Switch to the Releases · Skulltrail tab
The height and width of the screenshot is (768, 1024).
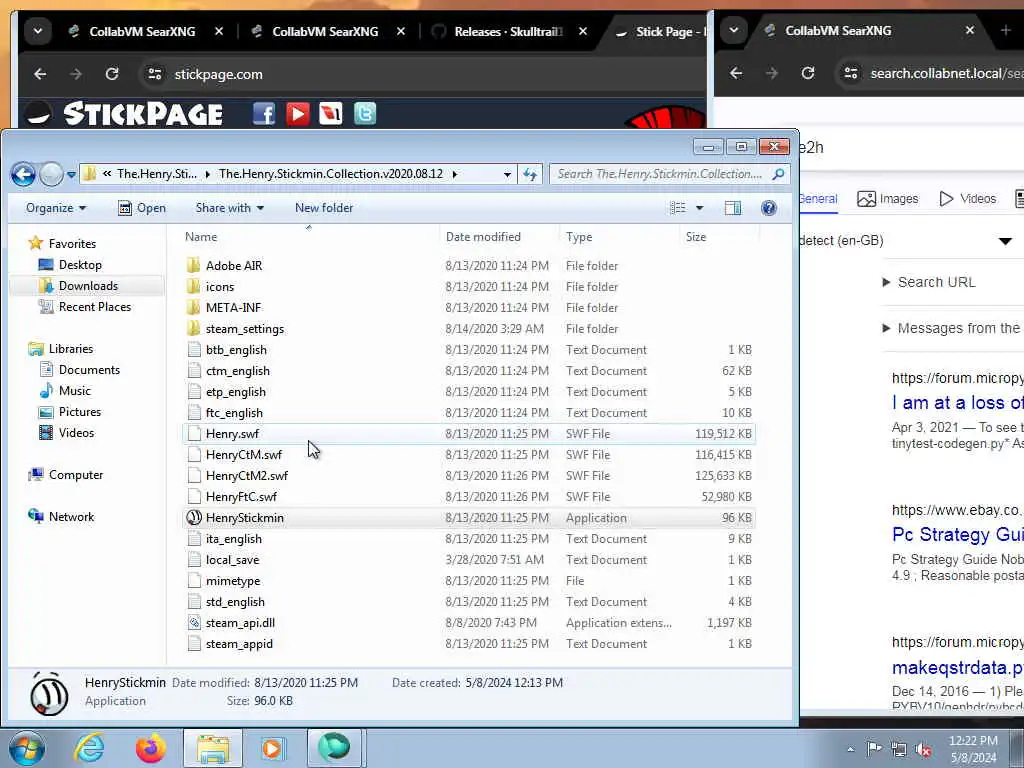(x=507, y=31)
